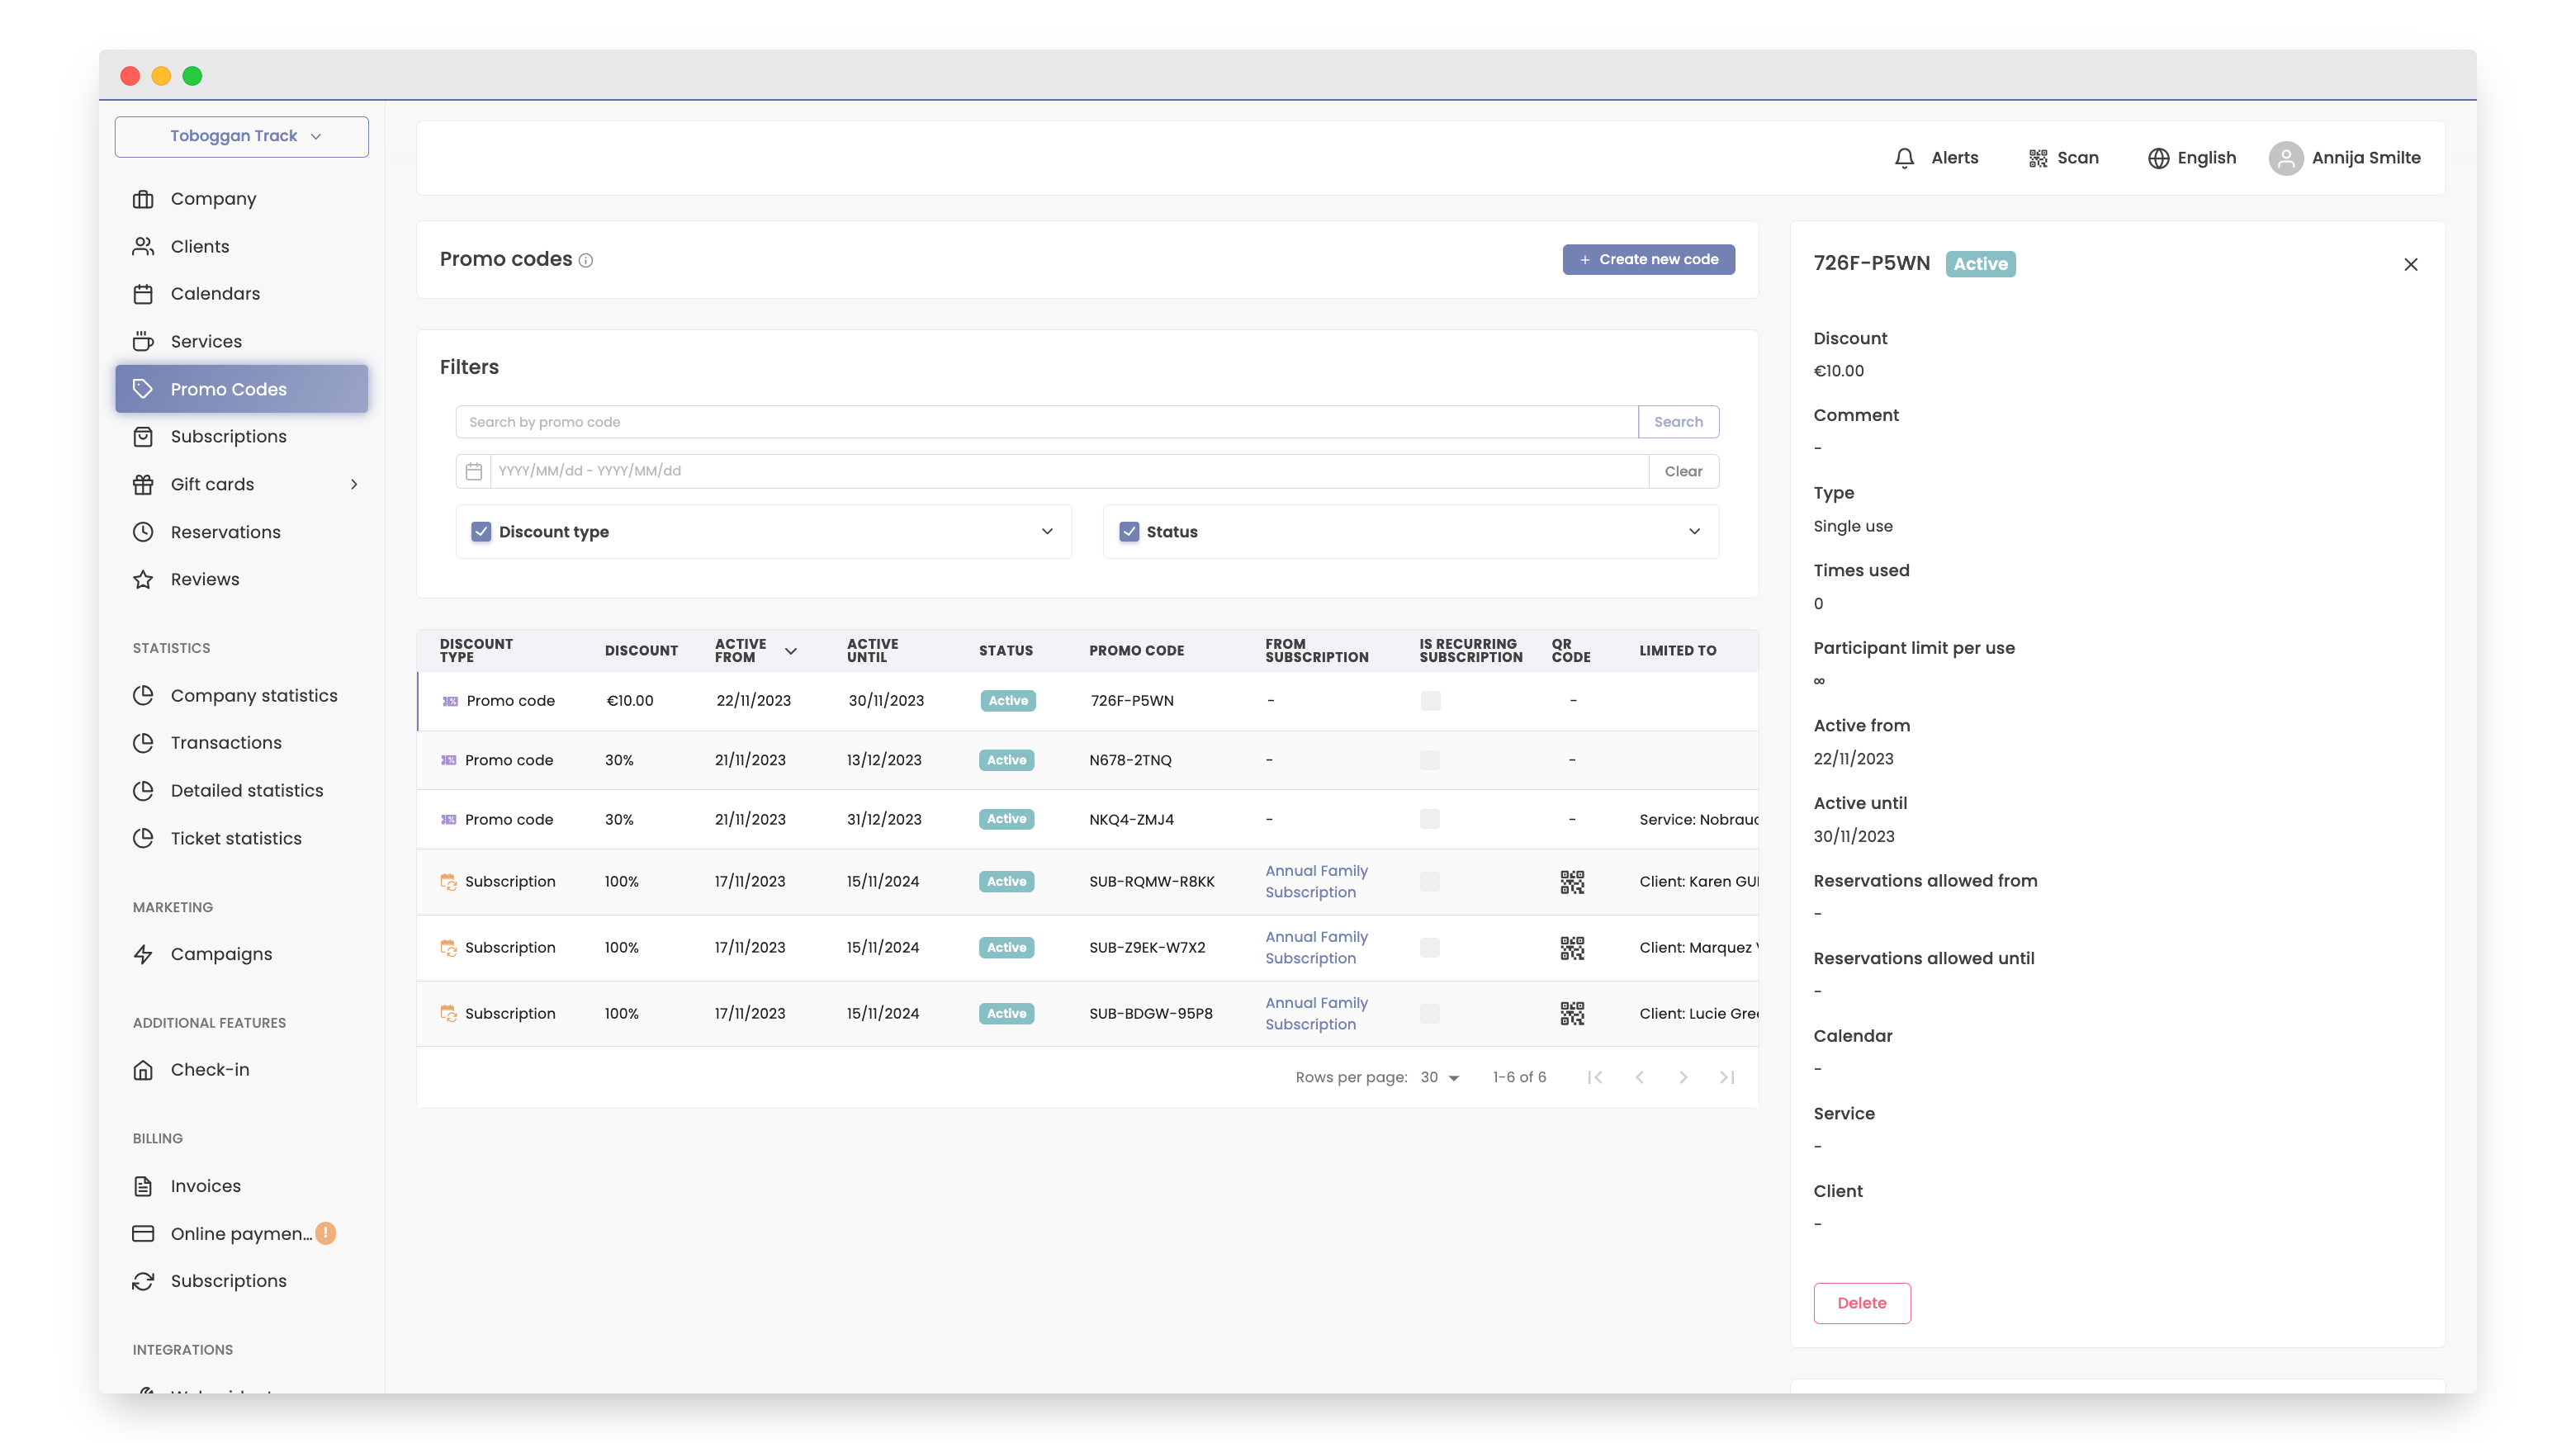Expand the Status filter dropdown arrow
Image resolution: width=2576 pixels, height=1443 pixels.
(x=1694, y=532)
